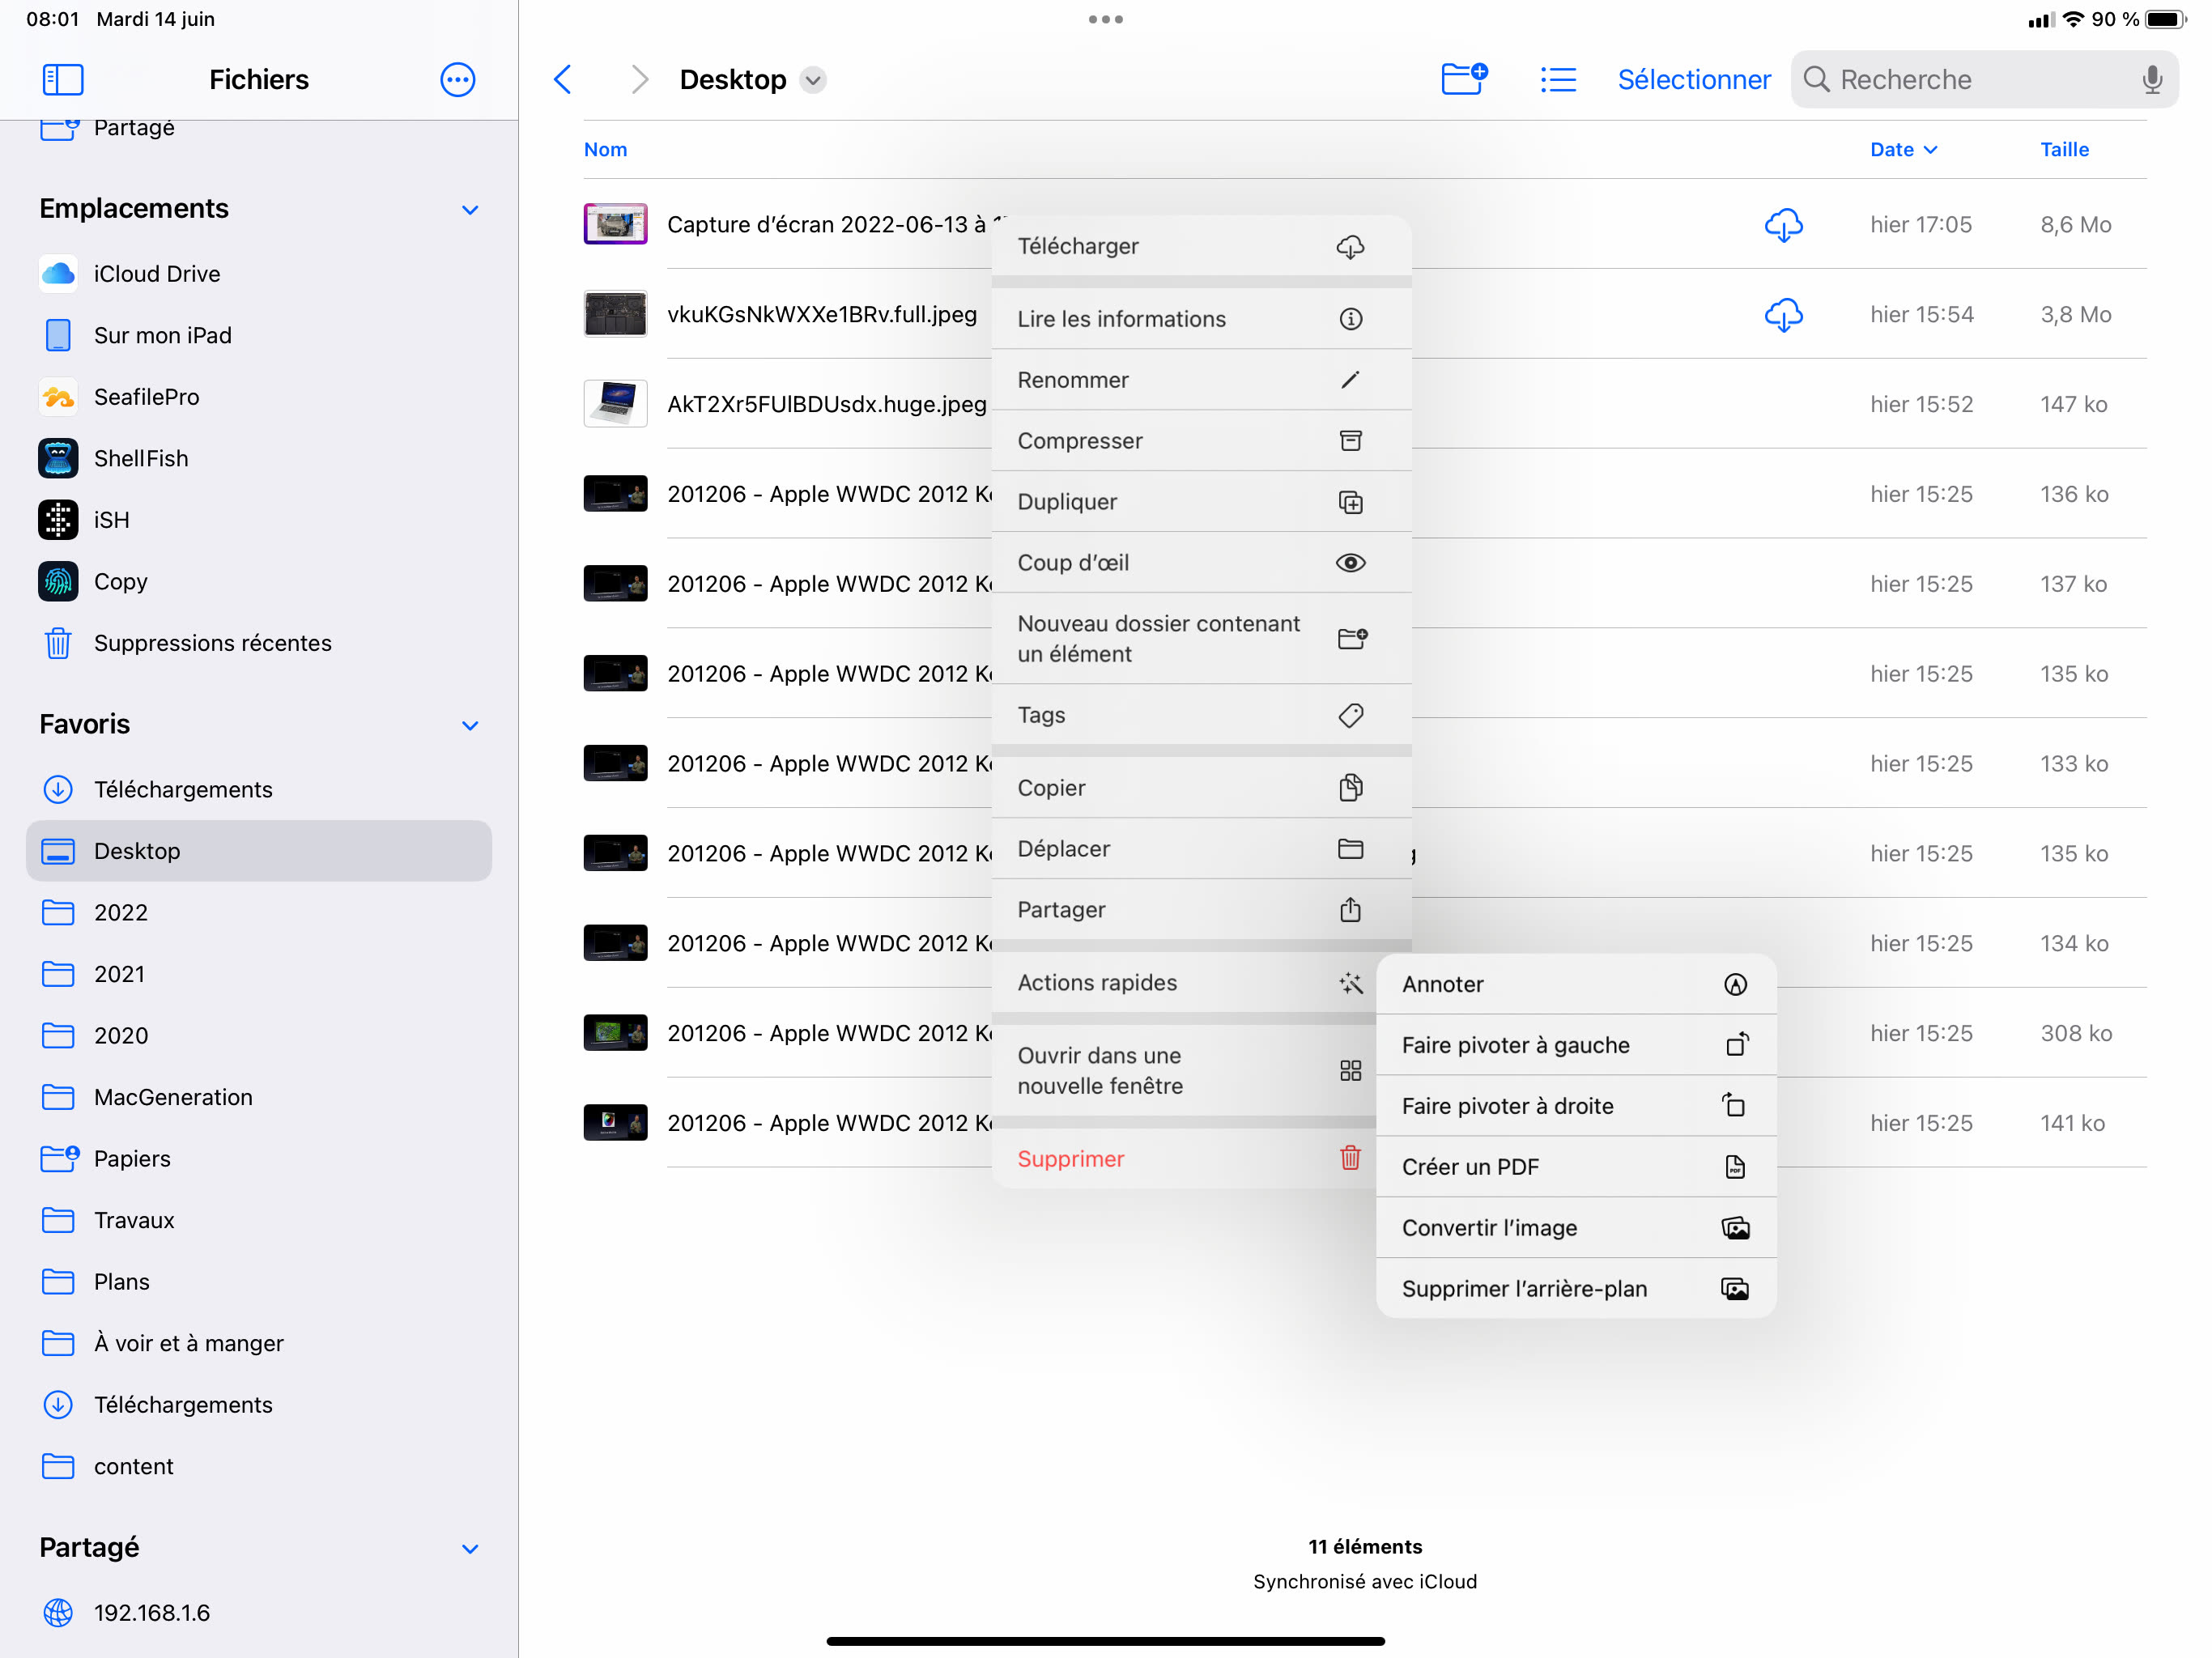The width and height of the screenshot is (2212, 1658).
Task: Create a new folder with plus icon
Action: click(x=1464, y=78)
